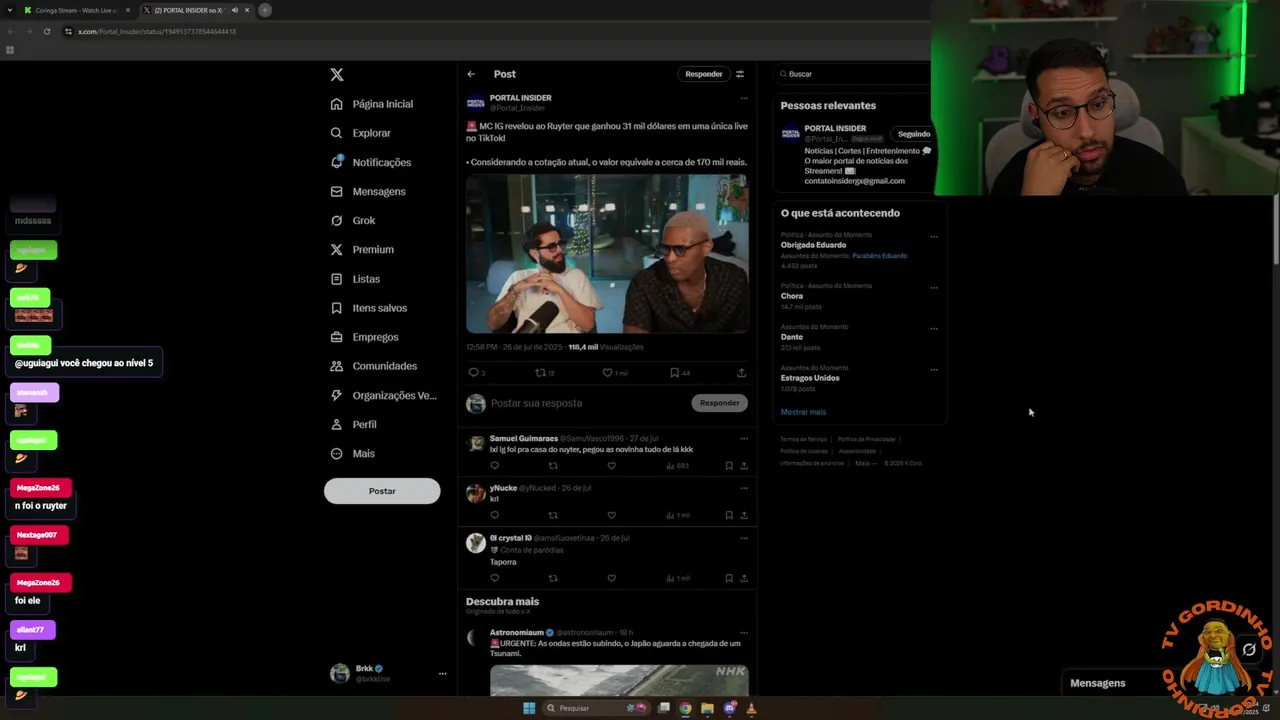Open reply sort filter icon
The width and height of the screenshot is (1280, 720).
[740, 74]
